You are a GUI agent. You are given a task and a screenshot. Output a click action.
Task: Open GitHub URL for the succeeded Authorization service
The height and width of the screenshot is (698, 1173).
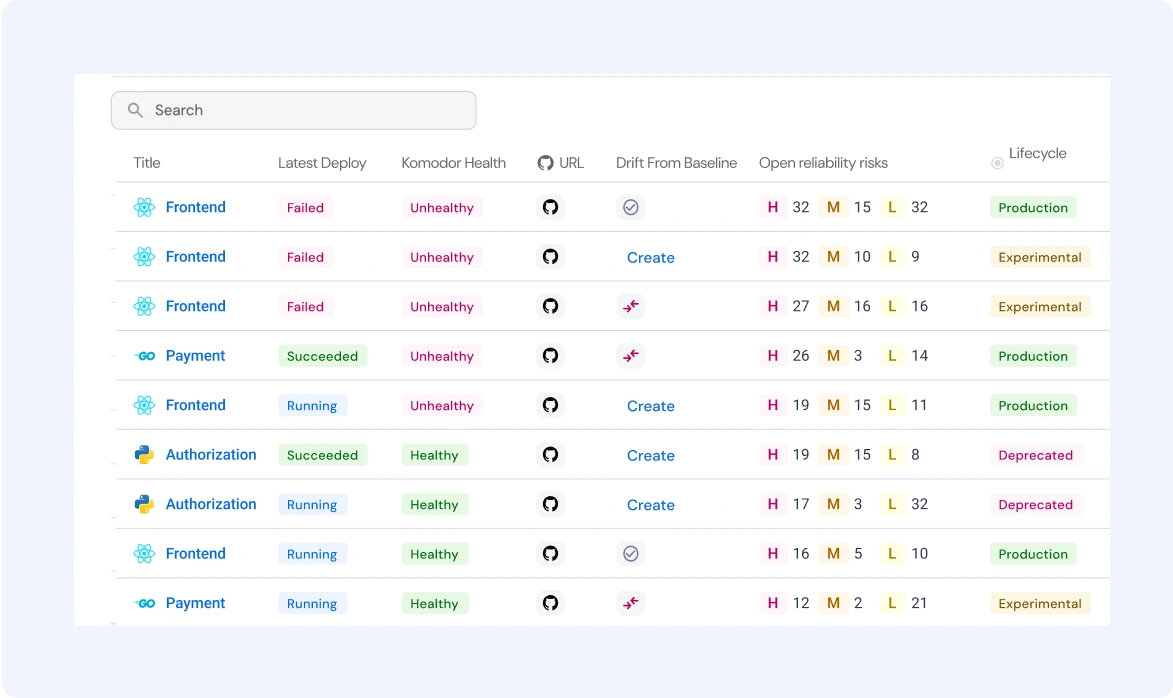point(550,455)
